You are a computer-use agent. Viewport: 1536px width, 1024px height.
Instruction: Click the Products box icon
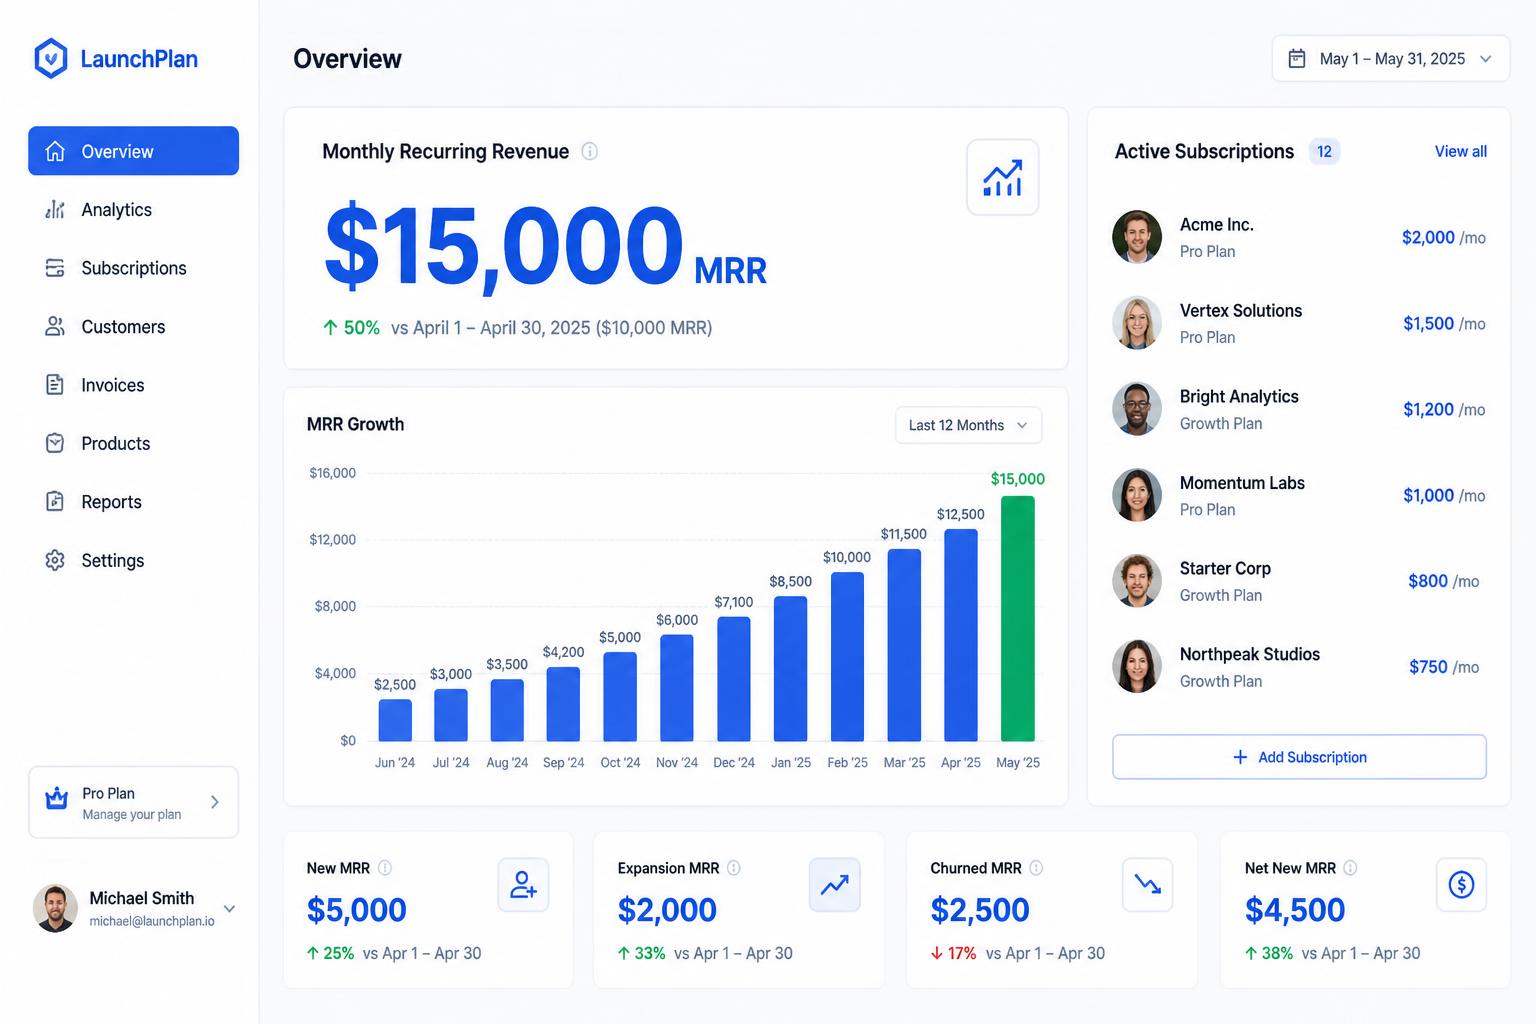[x=55, y=443]
